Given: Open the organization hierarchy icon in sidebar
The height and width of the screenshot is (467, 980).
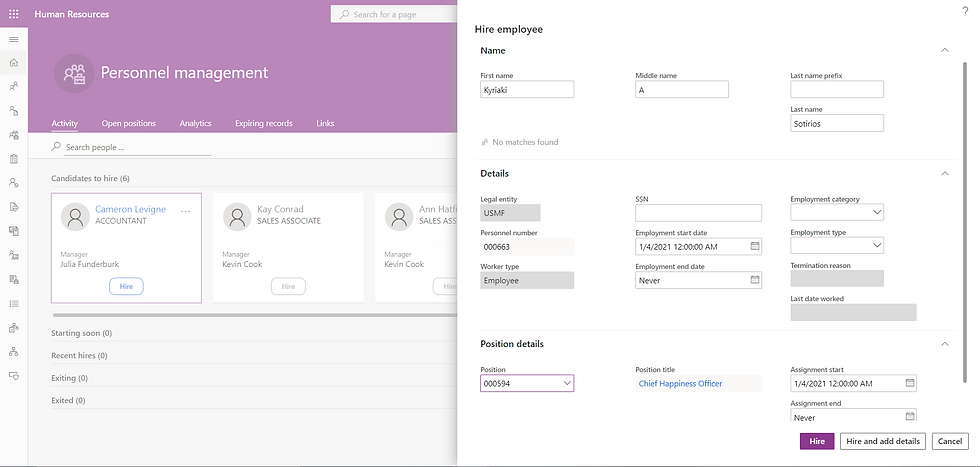Looking at the screenshot, I should (13, 352).
